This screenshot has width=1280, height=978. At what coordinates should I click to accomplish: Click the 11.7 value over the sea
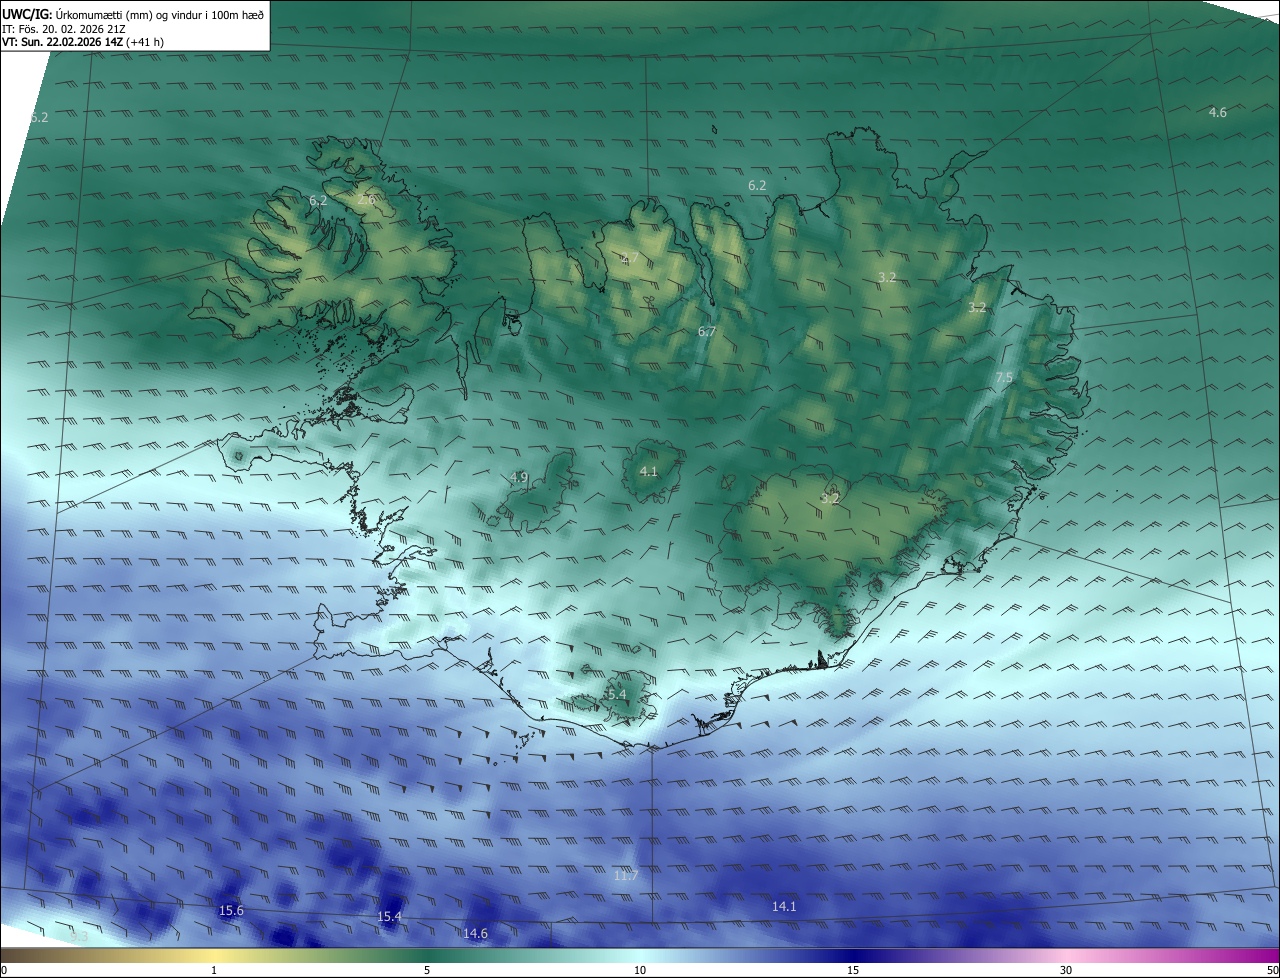click(x=625, y=875)
